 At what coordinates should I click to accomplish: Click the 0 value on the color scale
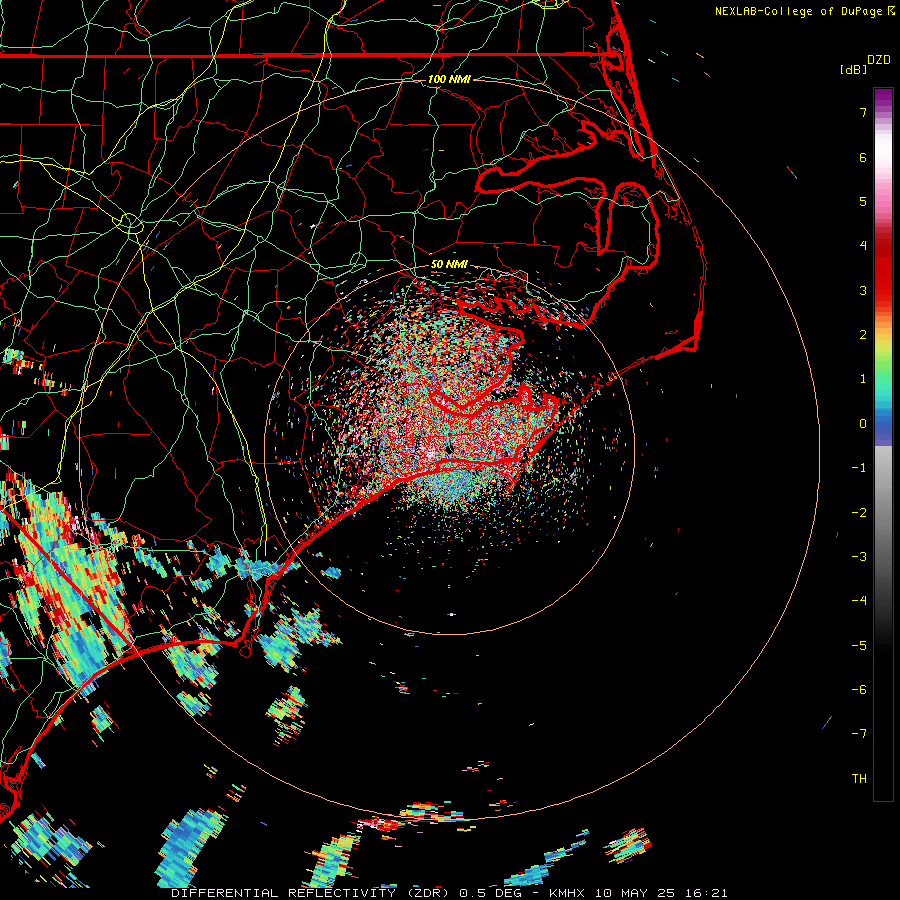point(863,424)
